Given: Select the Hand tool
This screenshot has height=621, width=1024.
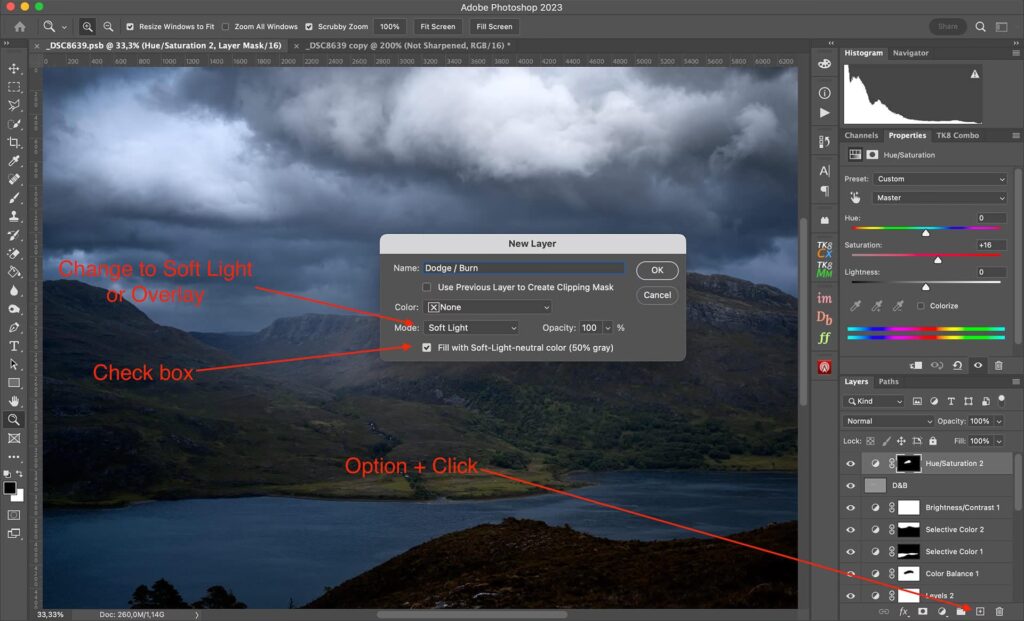Looking at the screenshot, I should pyautogui.click(x=14, y=401).
